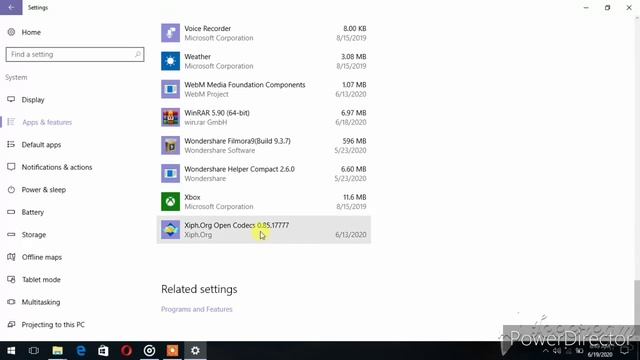The height and width of the screenshot is (360, 640).
Task: Click the Weather sun icon
Action: [x=170, y=61]
